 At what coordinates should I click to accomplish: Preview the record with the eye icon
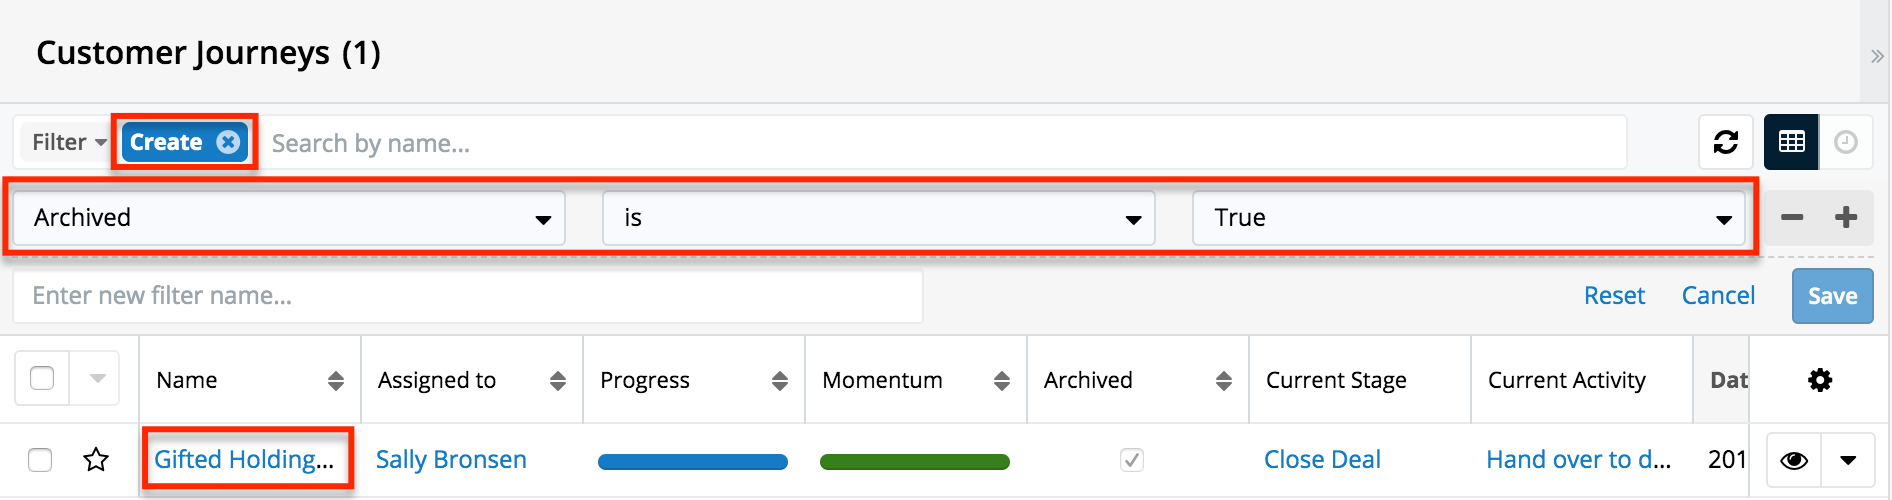click(1794, 460)
